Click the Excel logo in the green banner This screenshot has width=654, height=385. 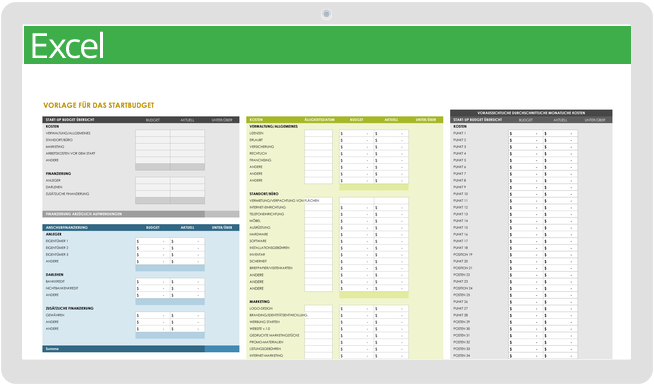point(67,45)
